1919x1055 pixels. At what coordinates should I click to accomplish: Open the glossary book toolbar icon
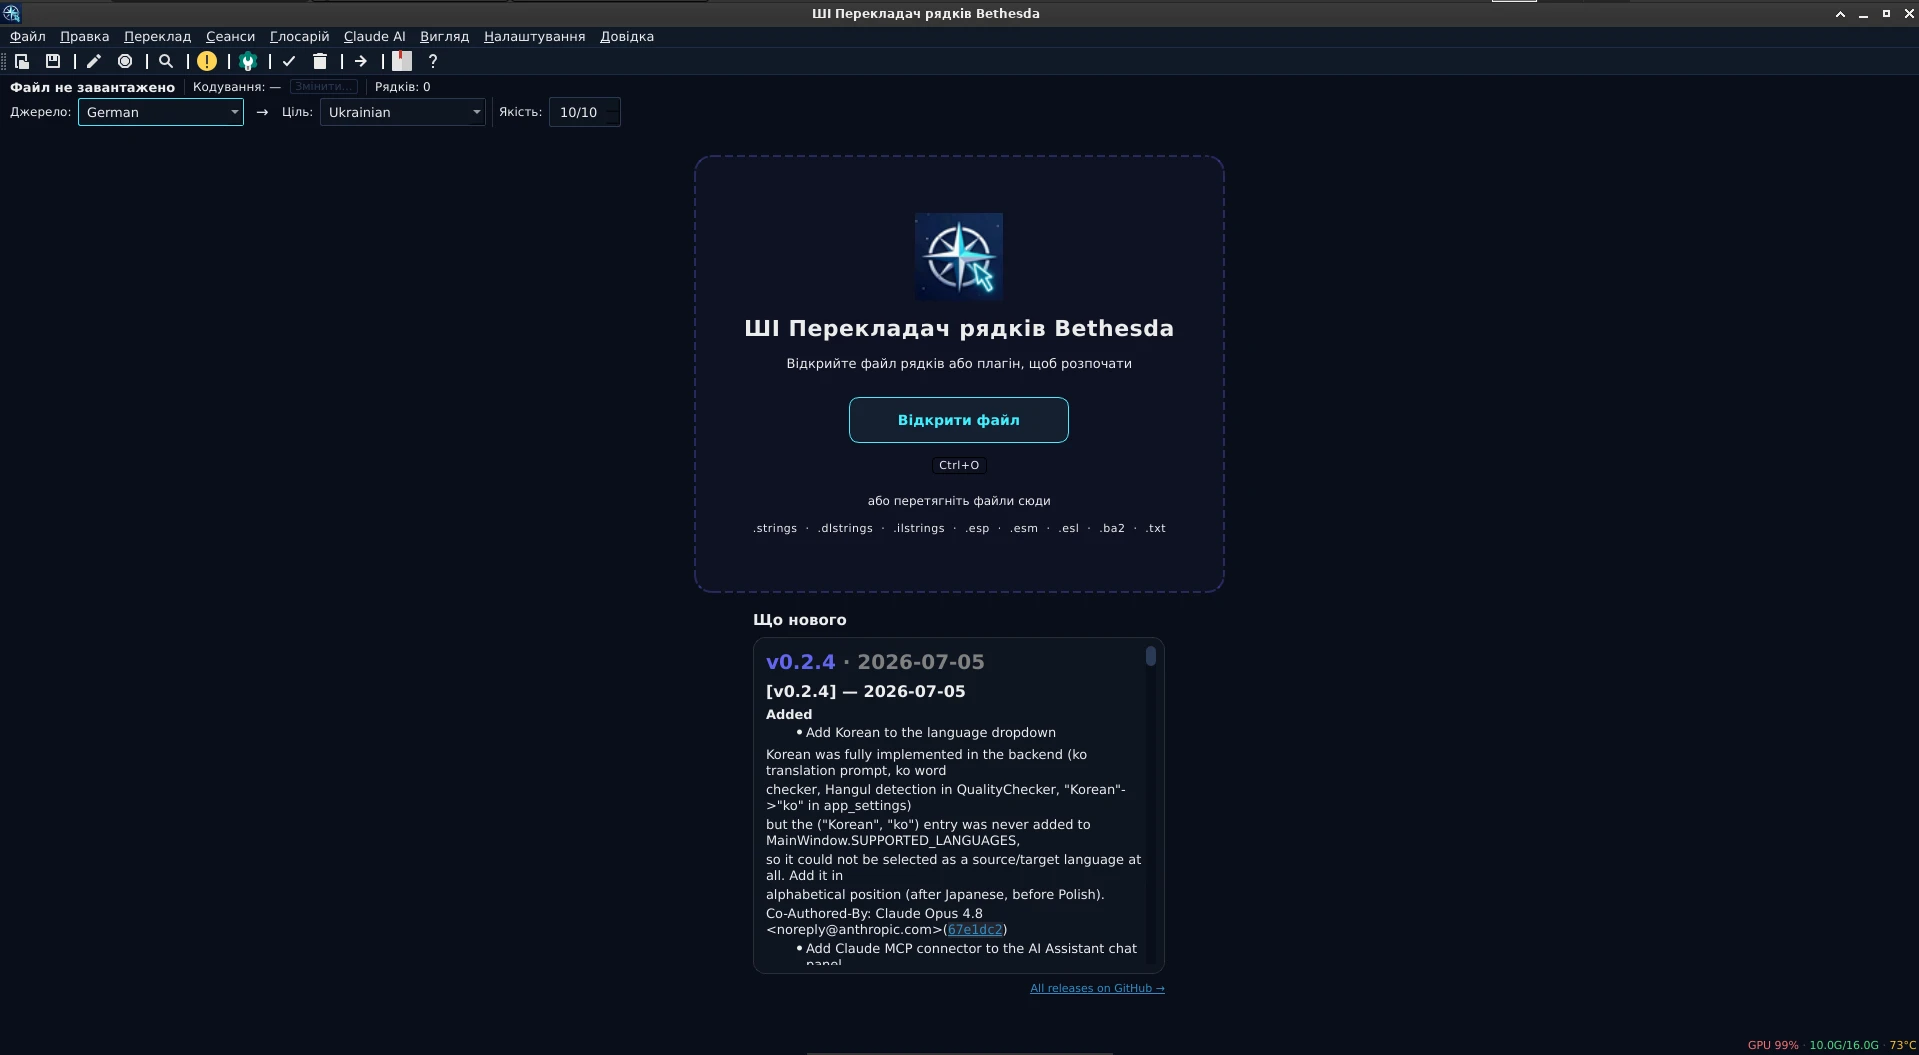pos(402,61)
